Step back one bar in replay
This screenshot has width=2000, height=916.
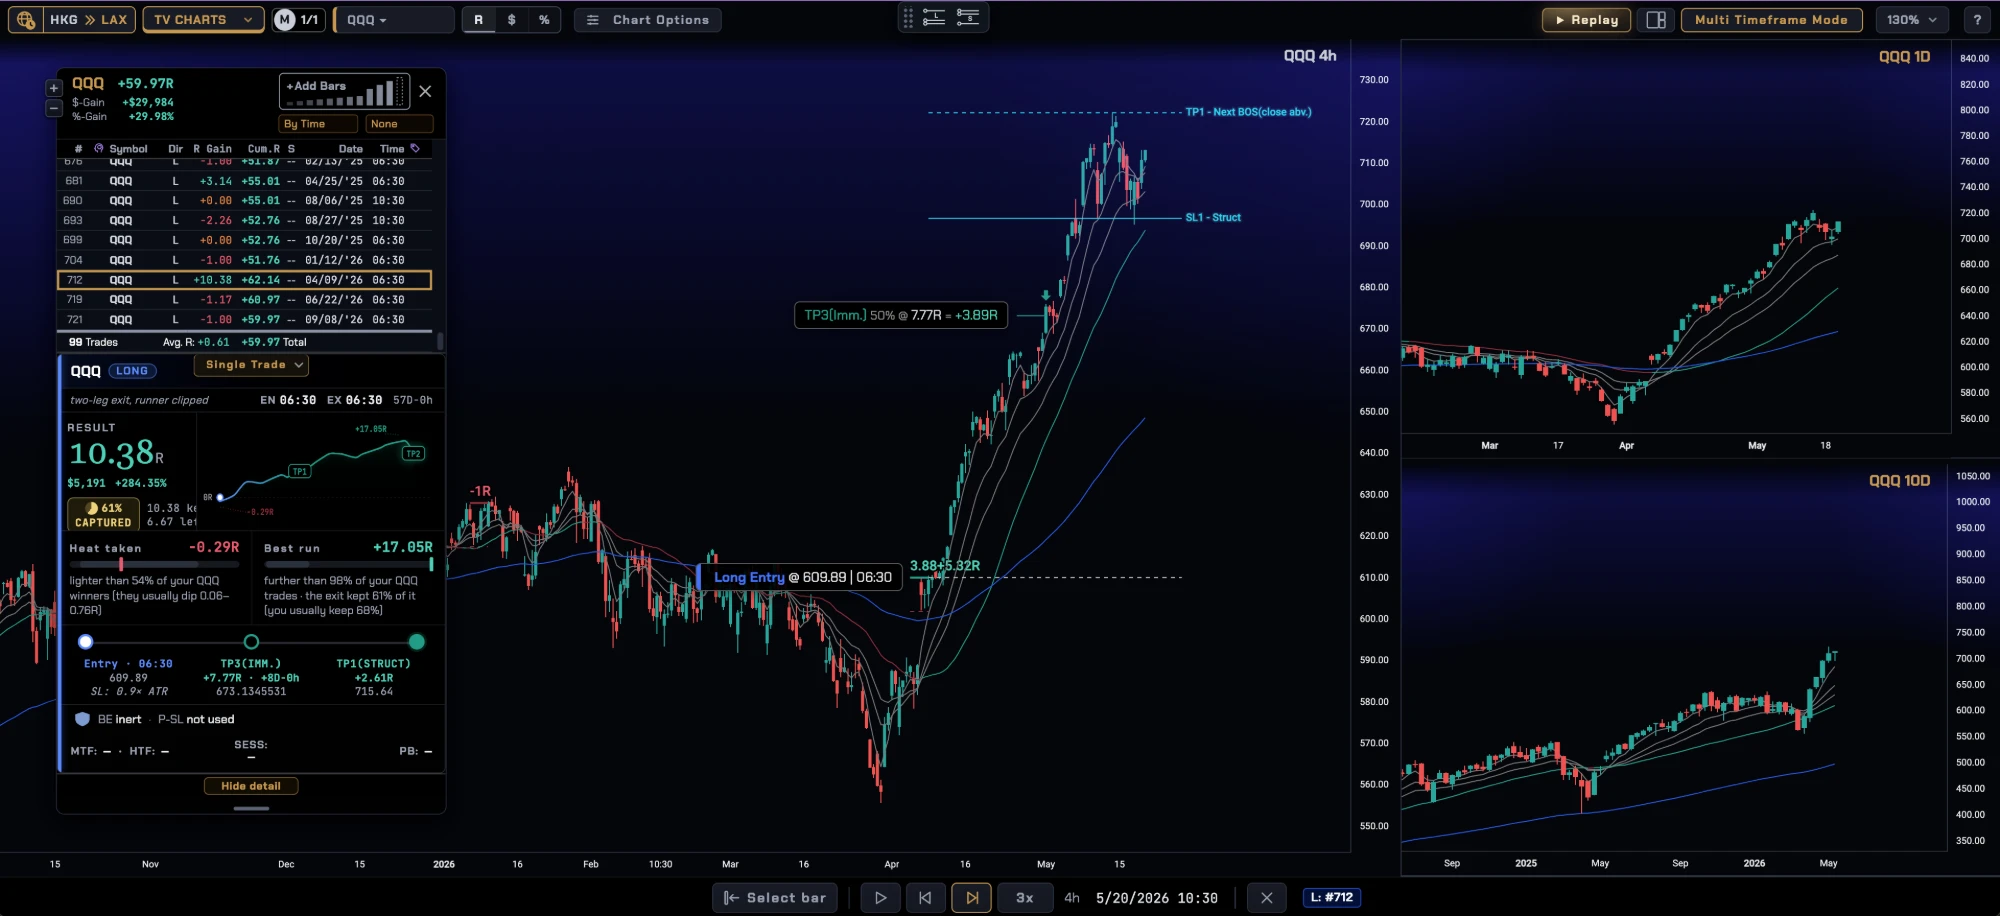click(x=925, y=898)
